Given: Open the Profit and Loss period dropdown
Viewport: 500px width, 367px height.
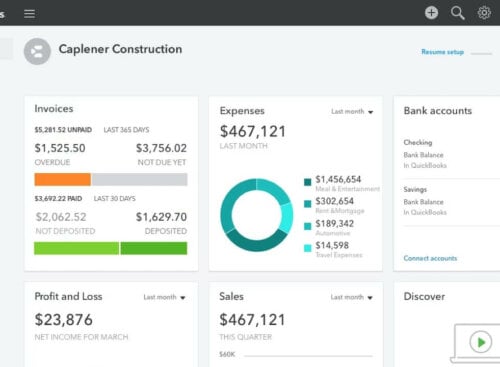Looking at the screenshot, I should (164, 297).
